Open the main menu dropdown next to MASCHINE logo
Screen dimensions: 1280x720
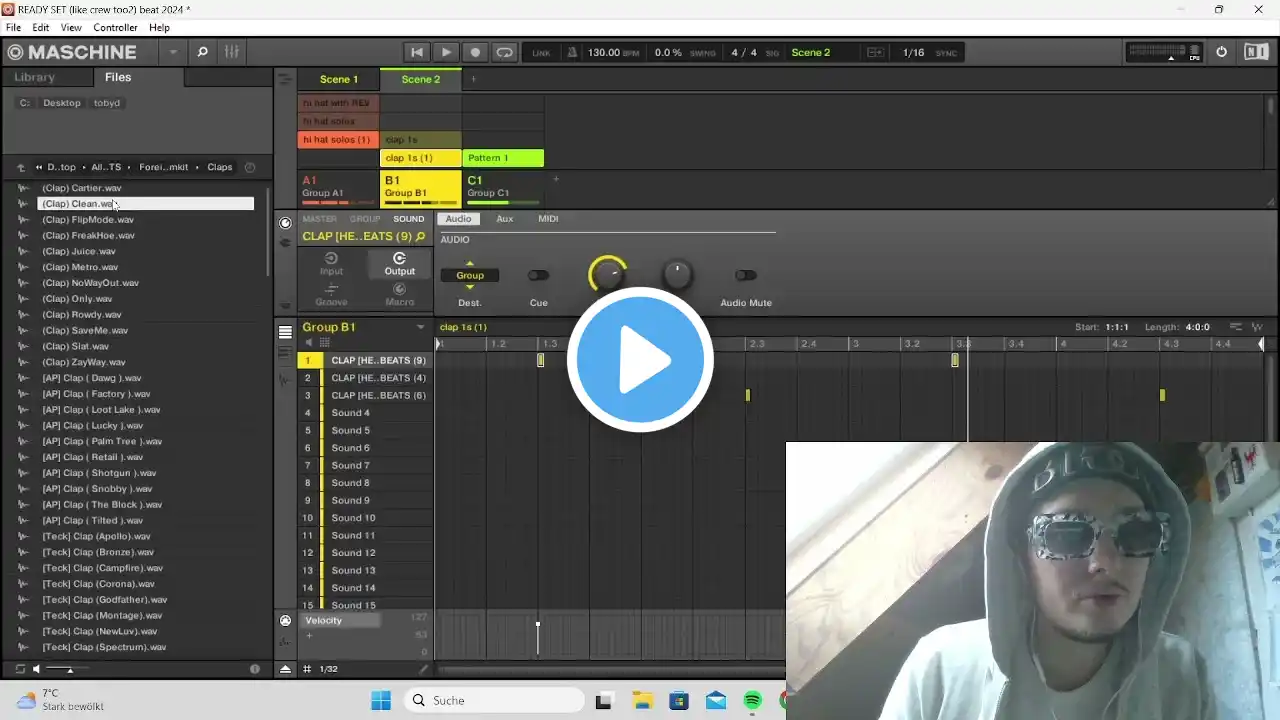173,52
